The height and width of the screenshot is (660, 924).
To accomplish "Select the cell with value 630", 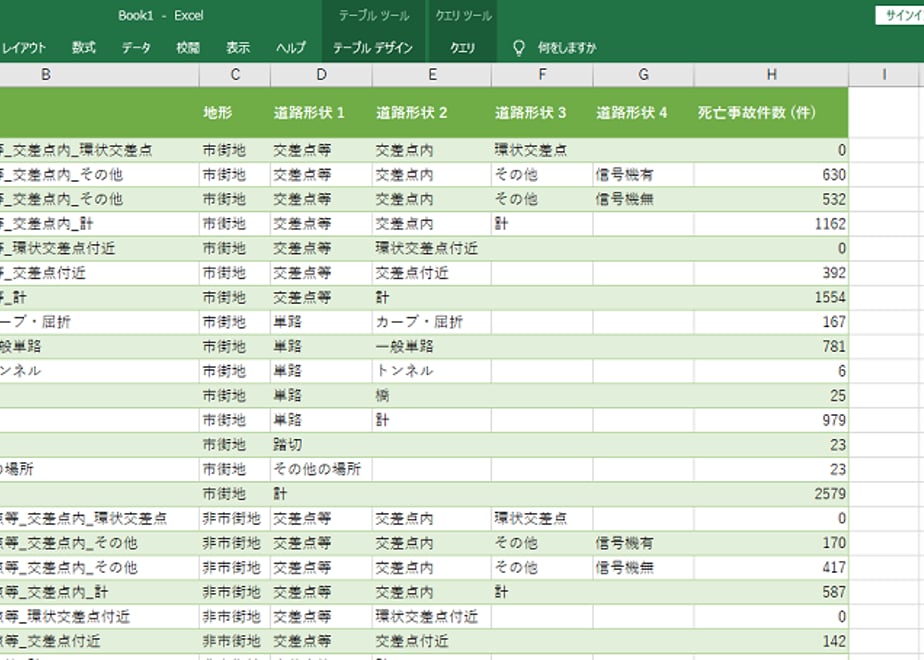I will click(771, 175).
